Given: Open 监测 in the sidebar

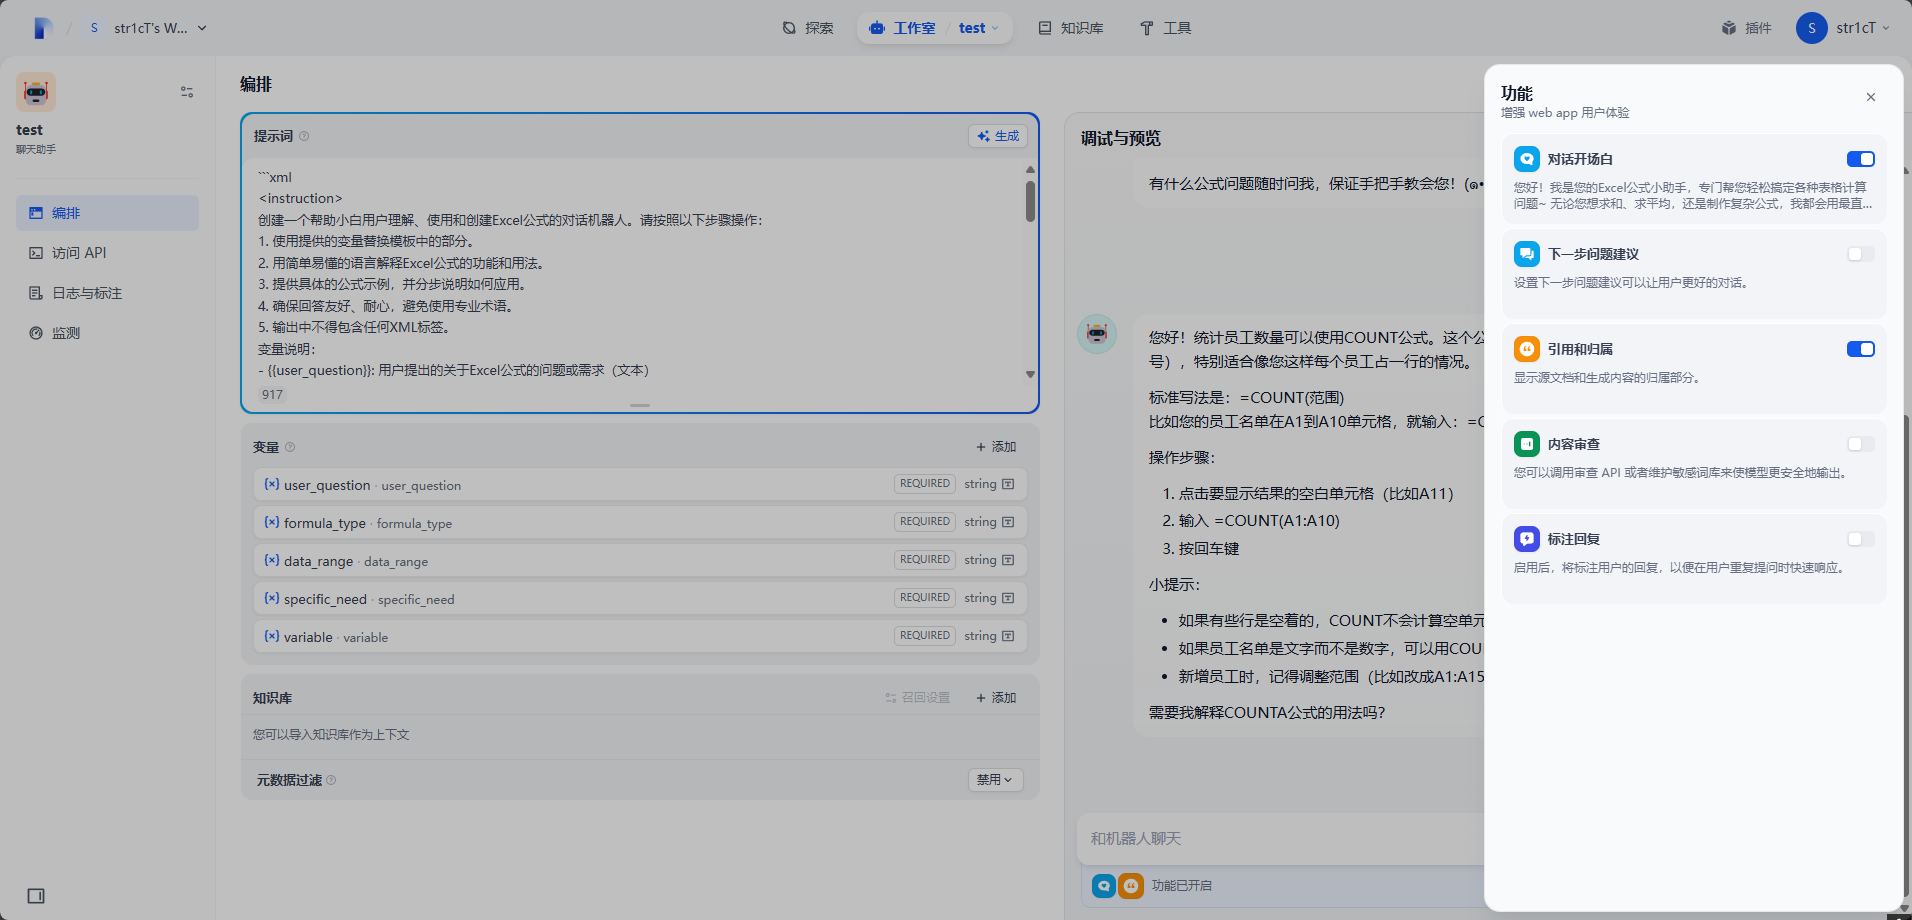Looking at the screenshot, I should [107, 333].
